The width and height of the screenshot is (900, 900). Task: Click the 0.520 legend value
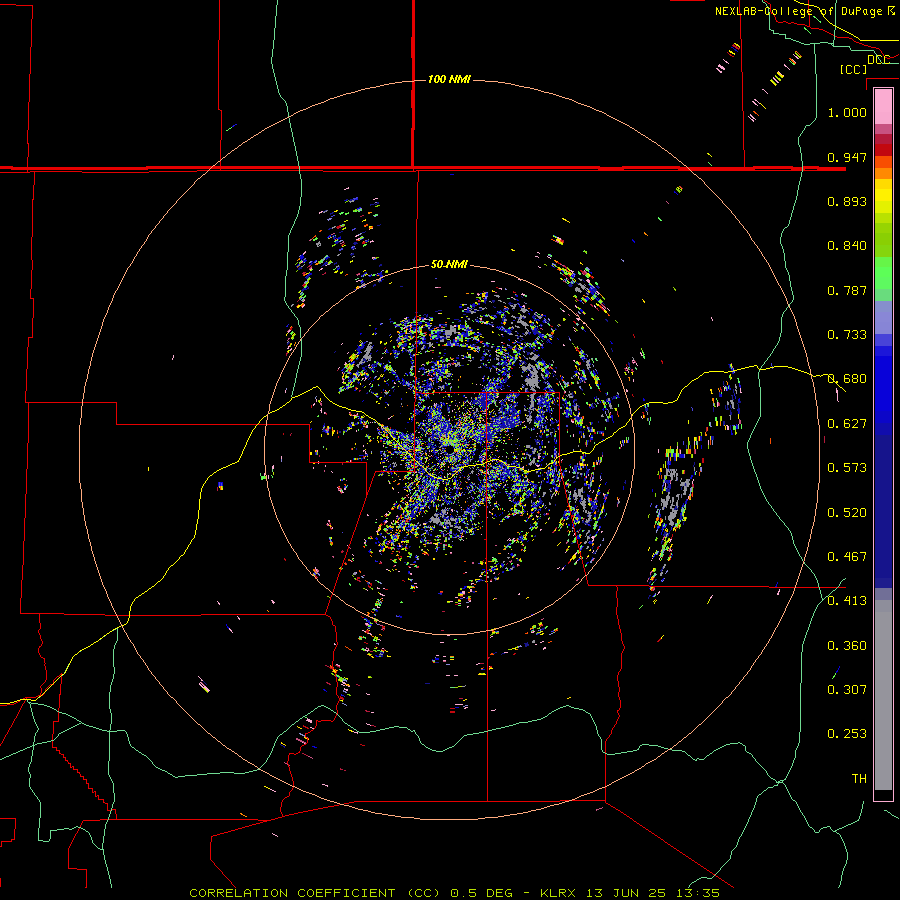[847, 513]
